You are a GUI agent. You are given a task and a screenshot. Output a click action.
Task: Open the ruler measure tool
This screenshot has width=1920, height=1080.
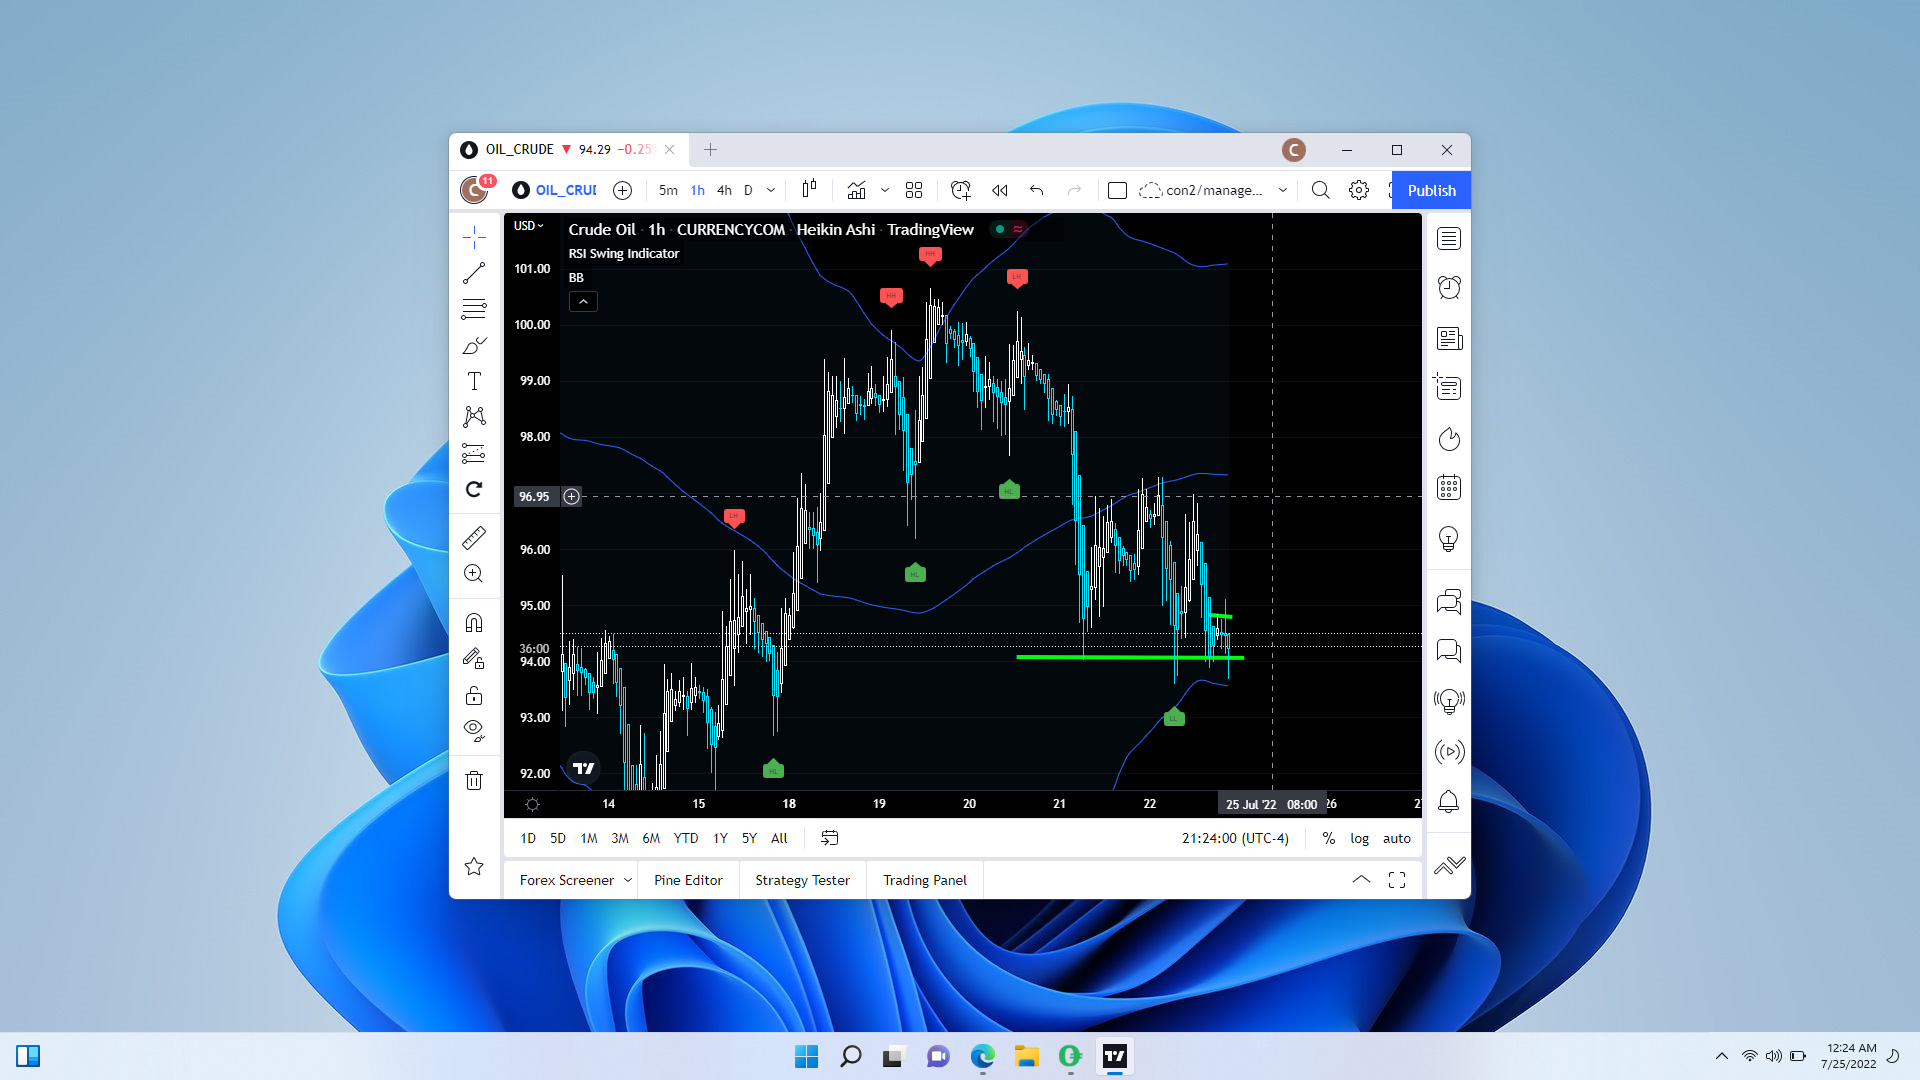click(474, 538)
